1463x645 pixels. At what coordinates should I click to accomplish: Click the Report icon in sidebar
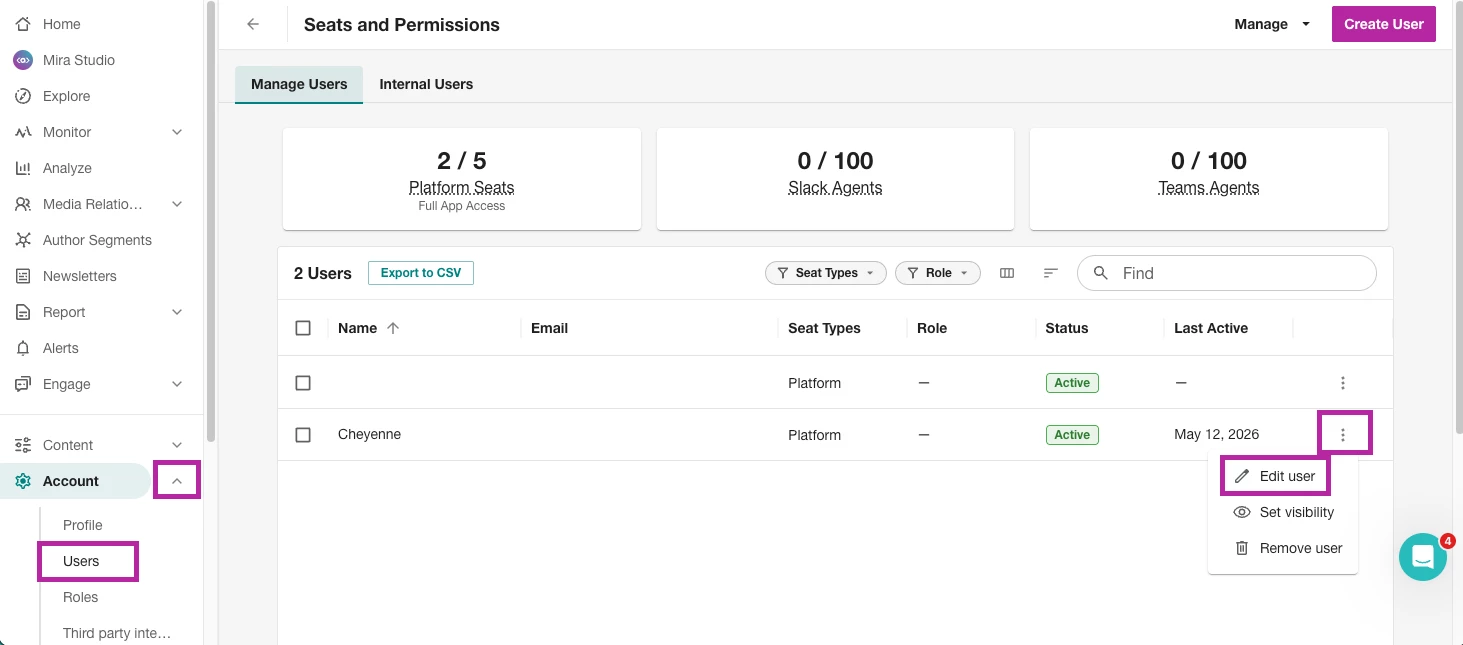point(22,312)
